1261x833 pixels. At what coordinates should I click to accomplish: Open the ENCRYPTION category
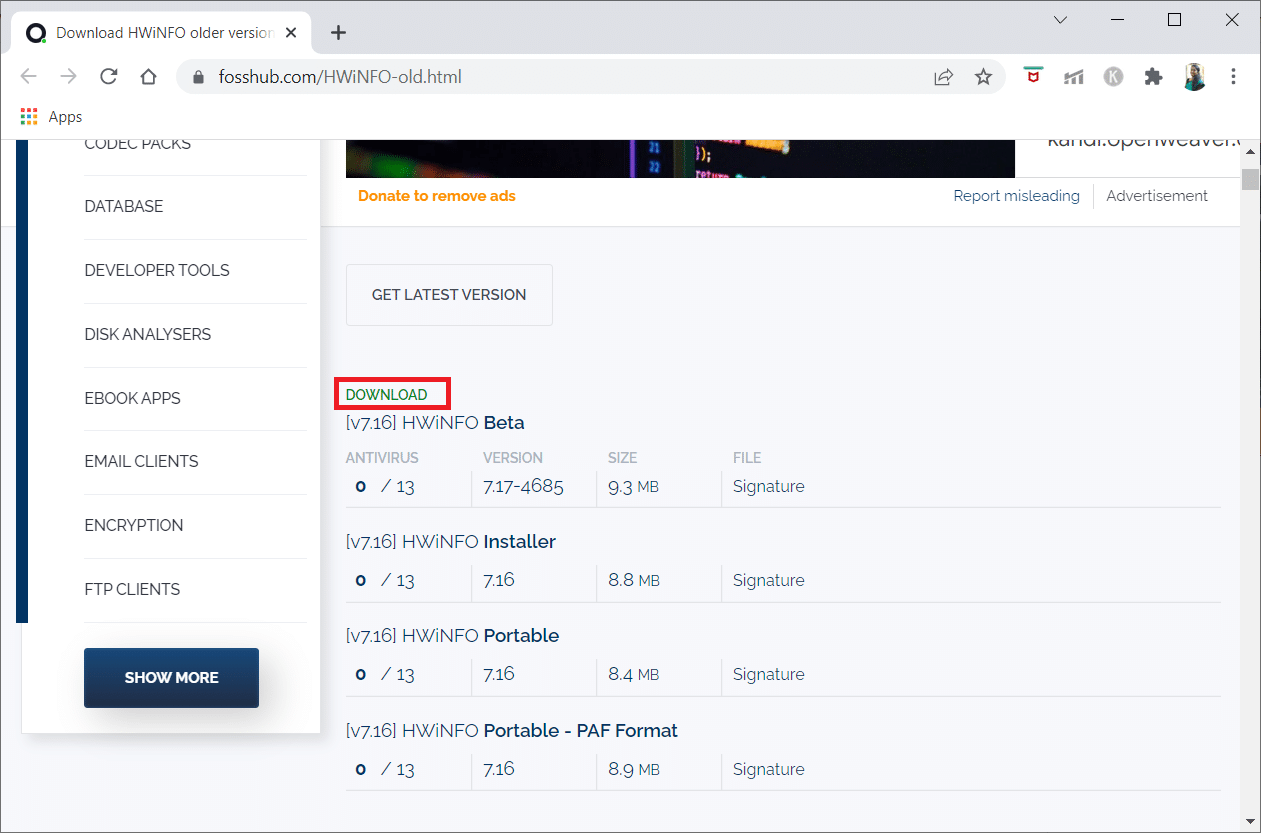[x=134, y=525]
